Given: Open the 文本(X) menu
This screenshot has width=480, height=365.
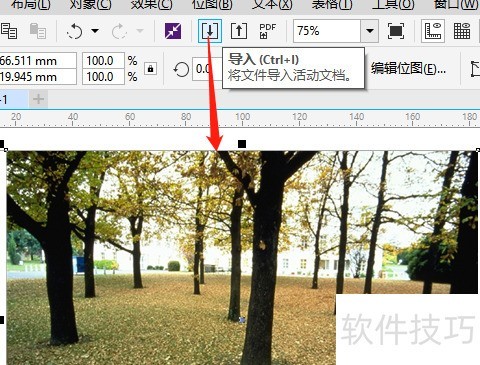Looking at the screenshot, I should pos(272,5).
